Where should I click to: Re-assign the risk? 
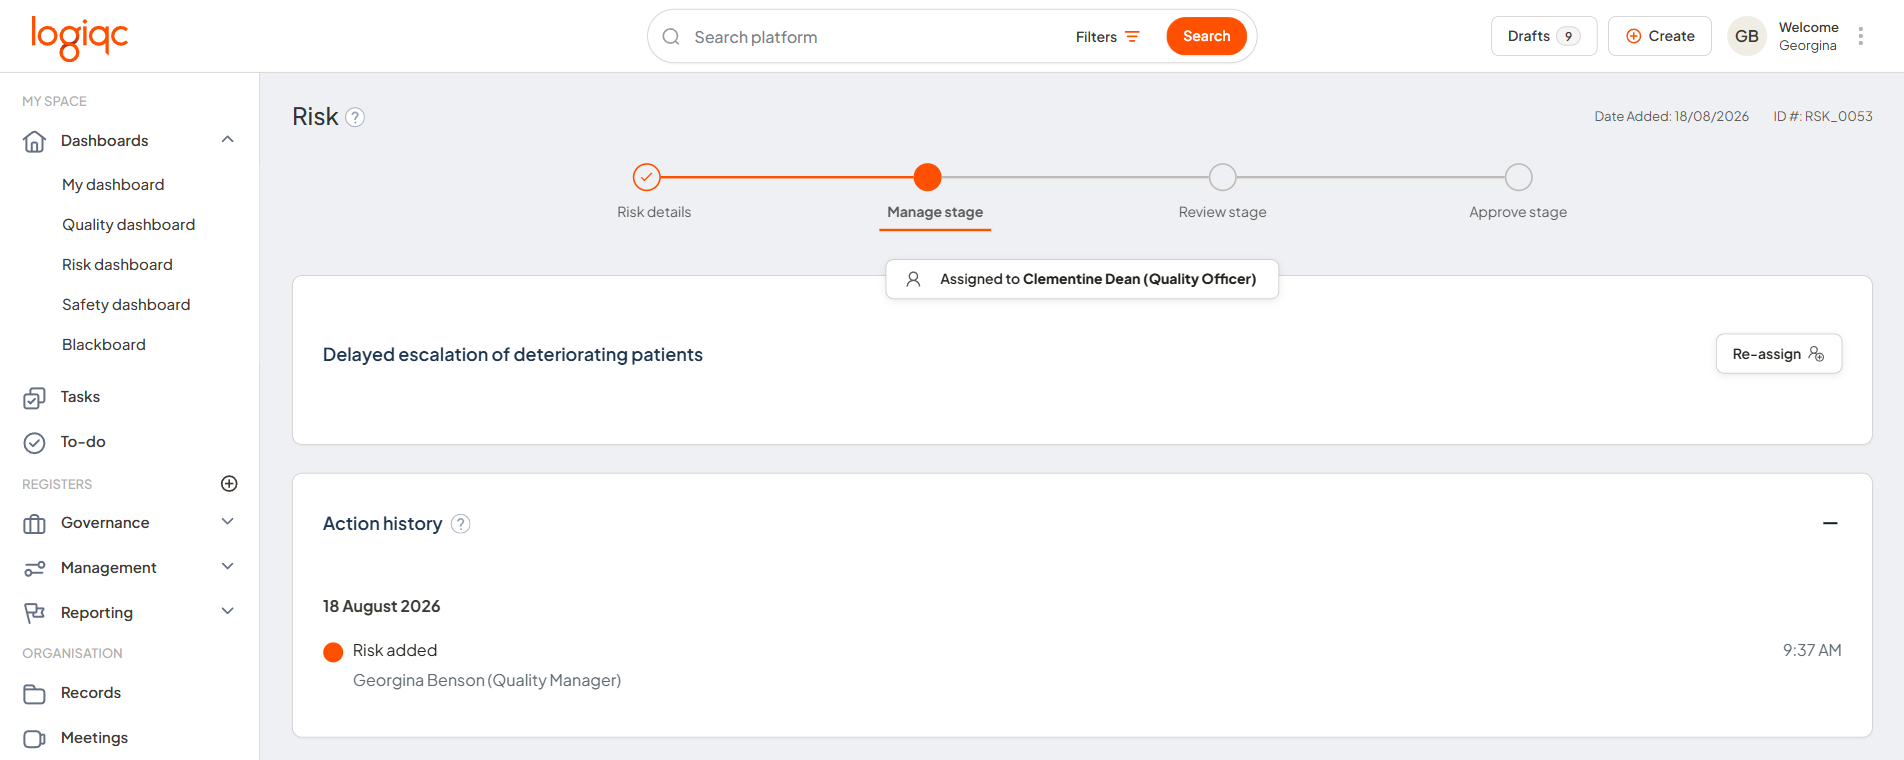[x=1779, y=354]
